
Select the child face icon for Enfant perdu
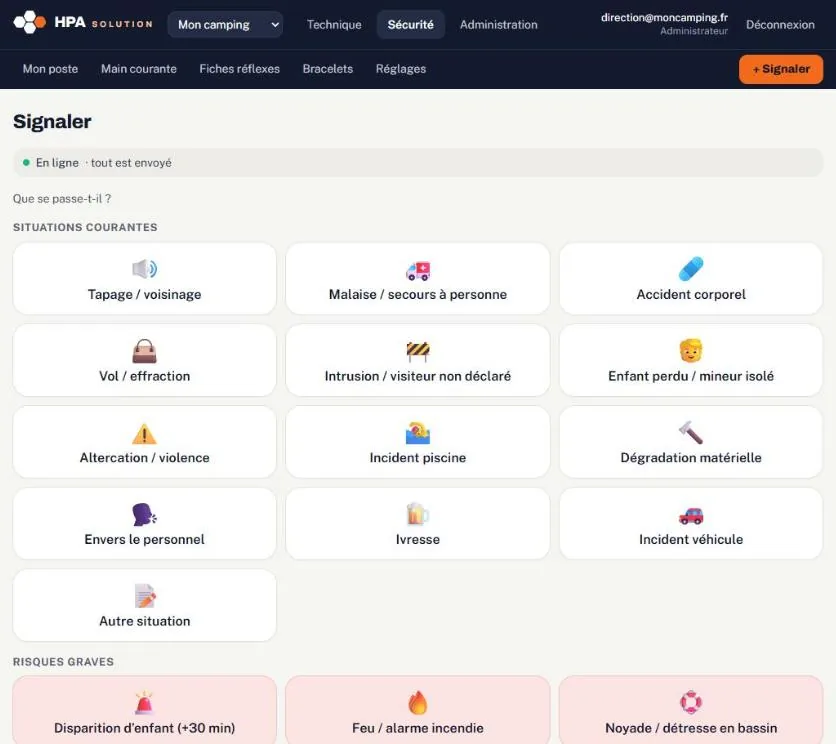(x=691, y=350)
